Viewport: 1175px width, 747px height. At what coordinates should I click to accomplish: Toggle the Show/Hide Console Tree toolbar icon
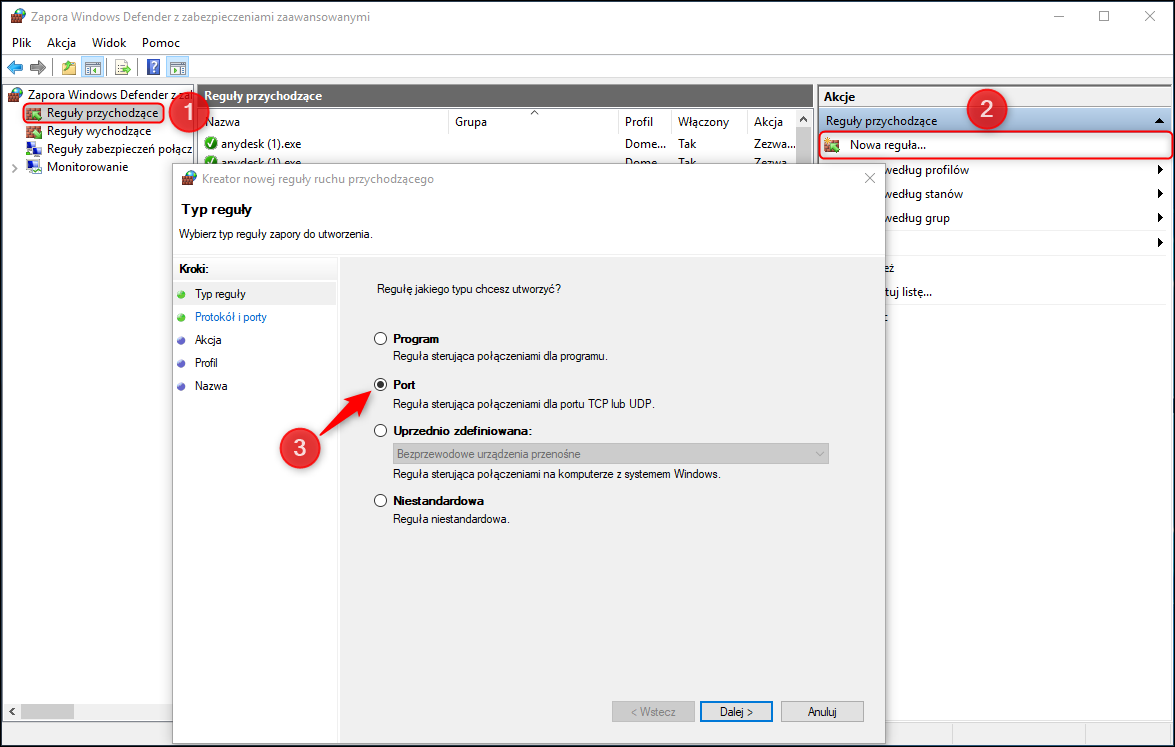coord(93,67)
